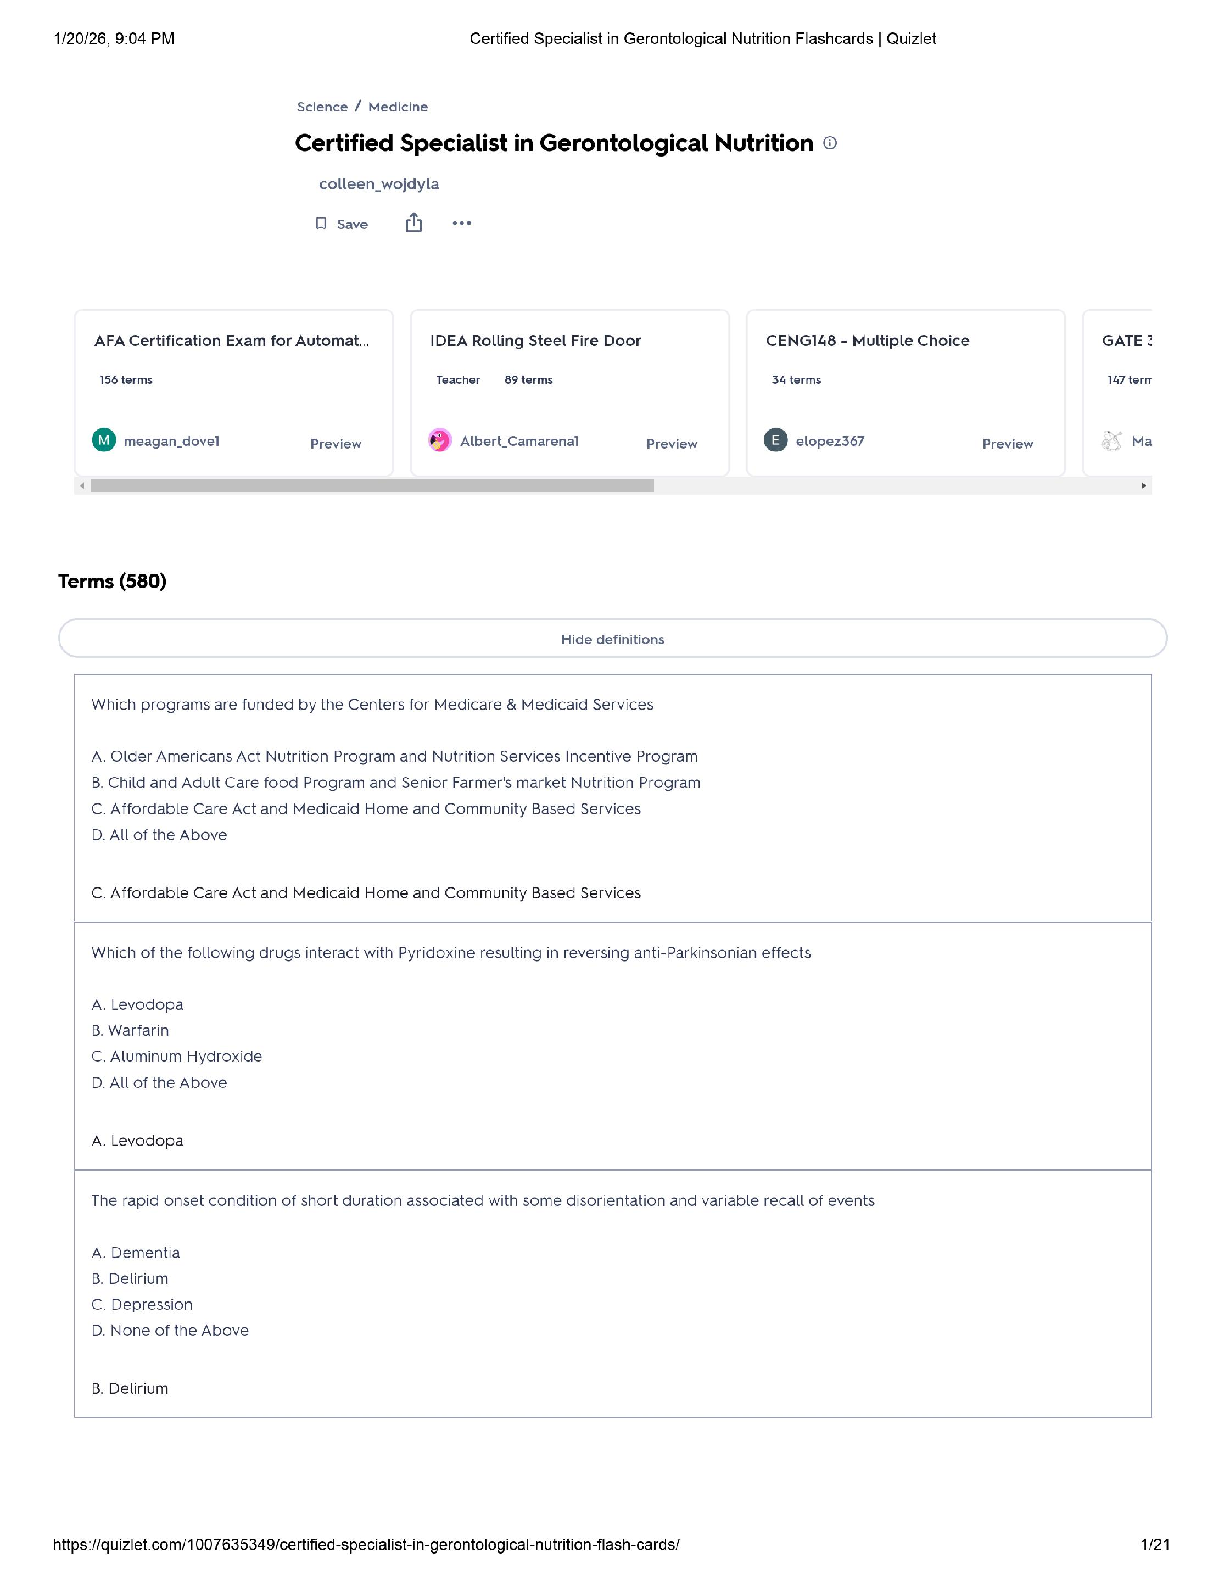Image resolution: width=1224 pixels, height=1584 pixels.
Task: Open the three-dots more options menu
Action: pos(461,223)
